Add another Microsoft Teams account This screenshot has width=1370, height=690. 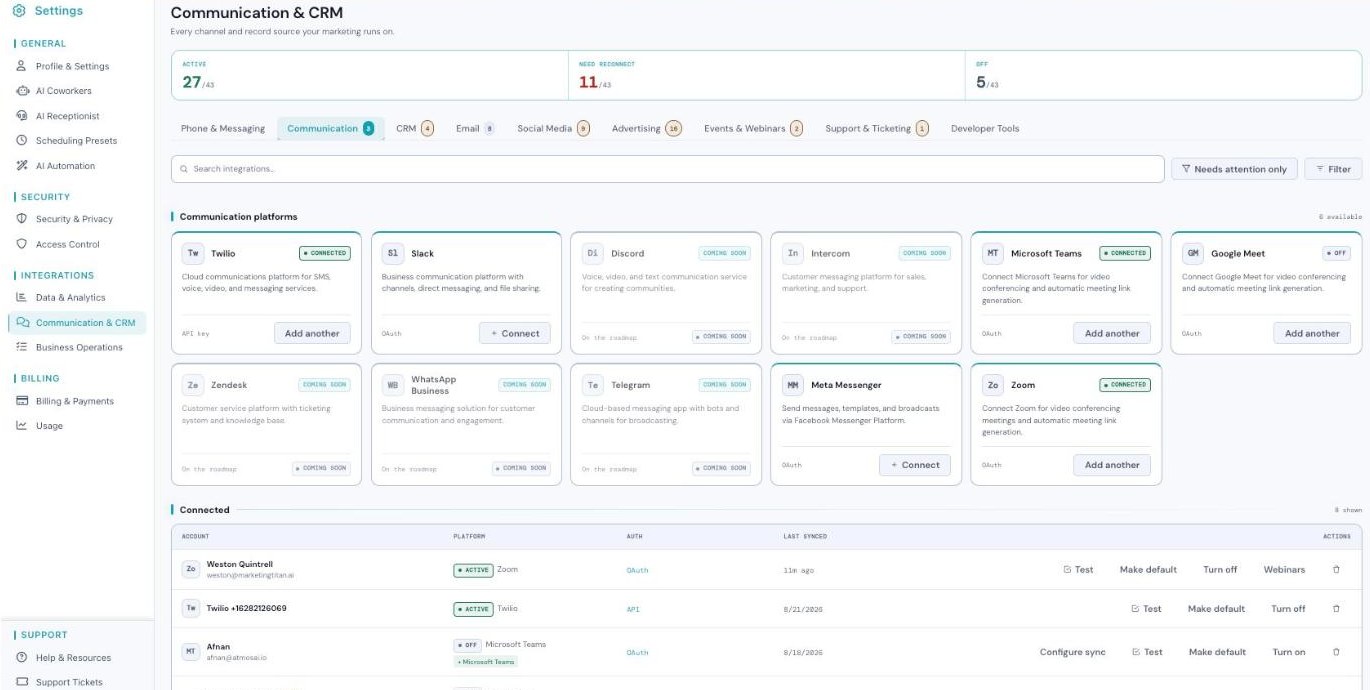[1112, 333]
